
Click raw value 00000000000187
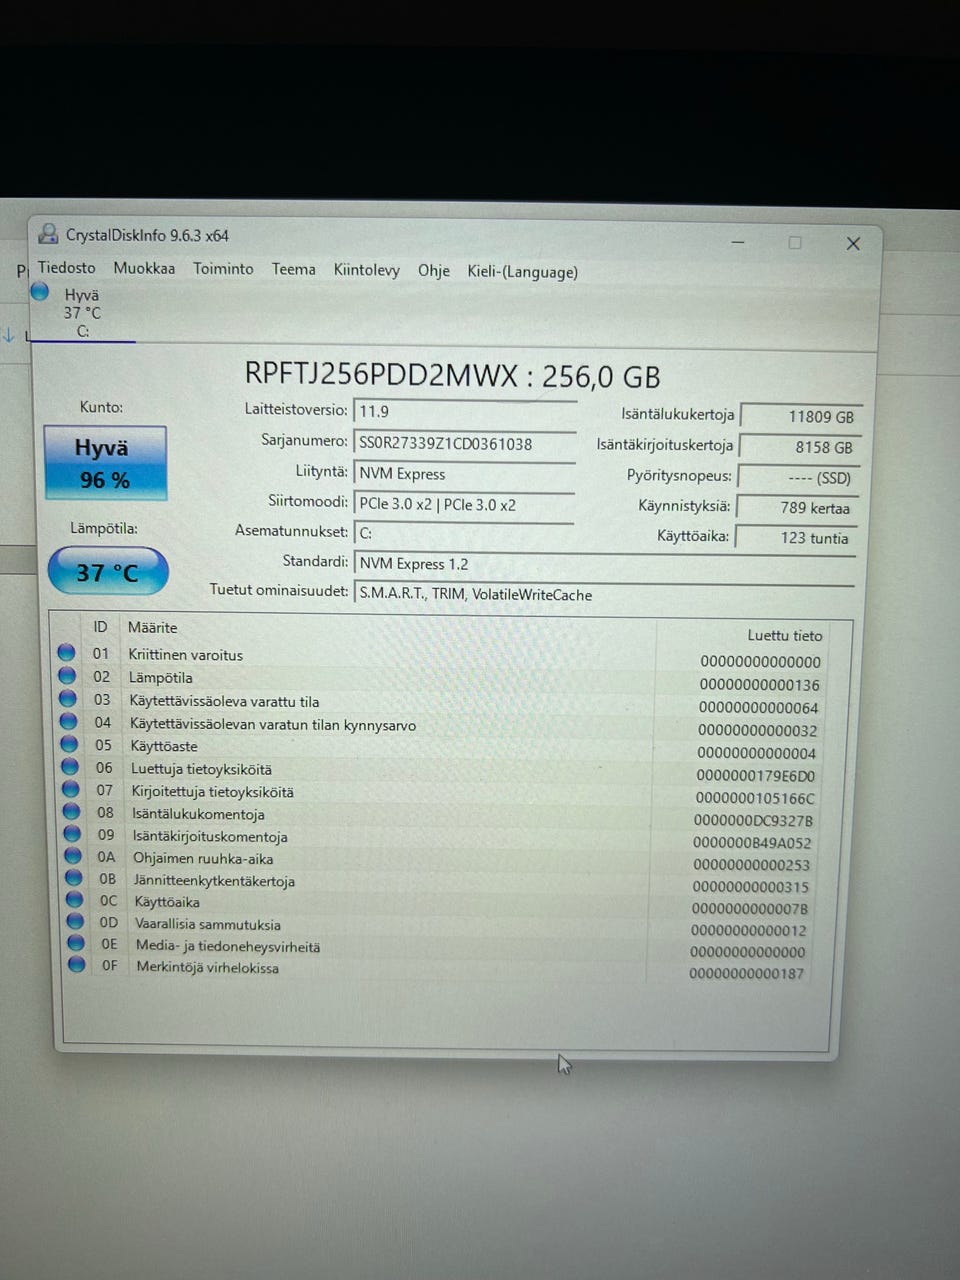(x=747, y=973)
